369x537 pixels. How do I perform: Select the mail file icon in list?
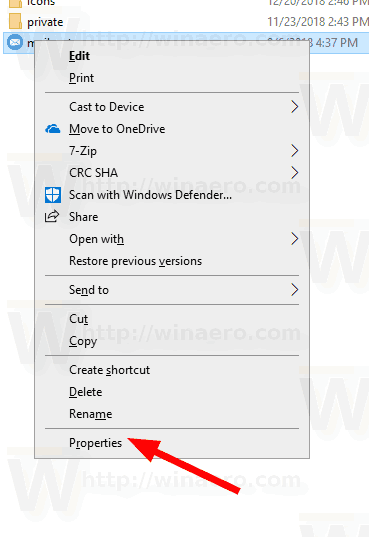[15, 42]
